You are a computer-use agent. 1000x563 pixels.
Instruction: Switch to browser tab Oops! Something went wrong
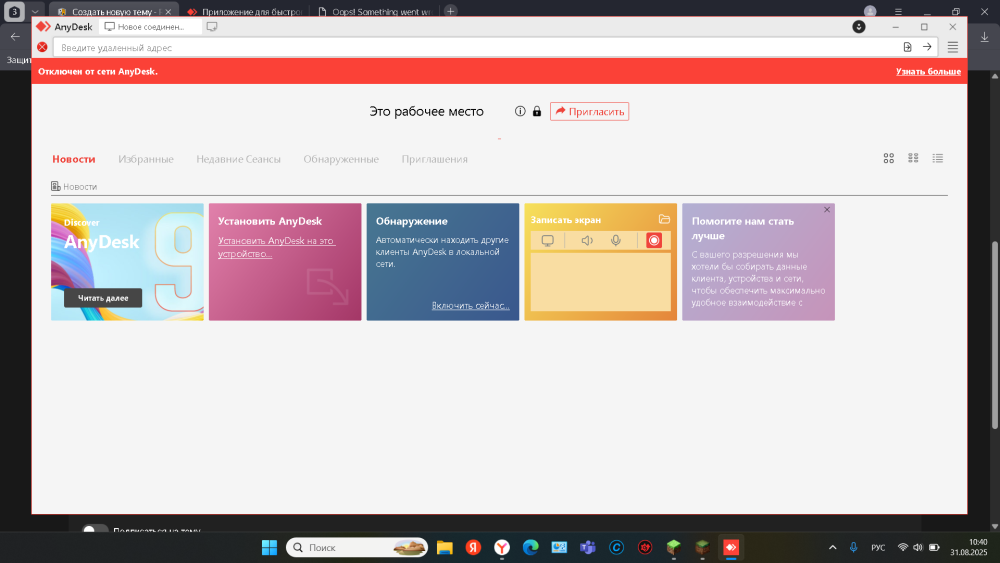click(375, 11)
